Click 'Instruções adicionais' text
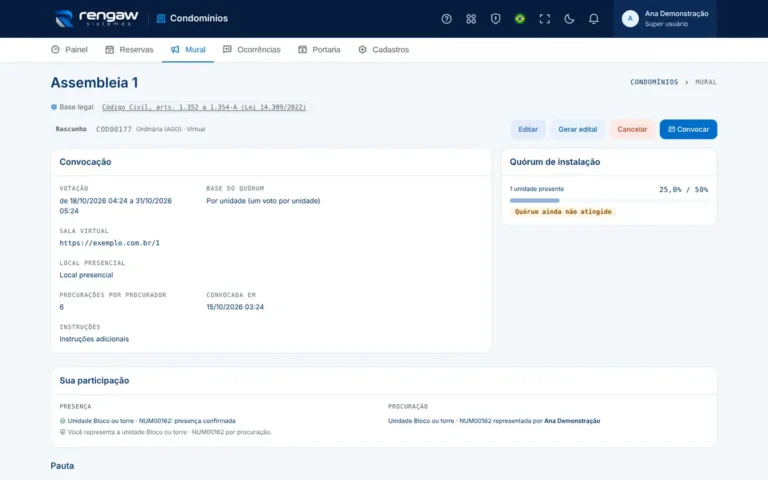 point(94,339)
